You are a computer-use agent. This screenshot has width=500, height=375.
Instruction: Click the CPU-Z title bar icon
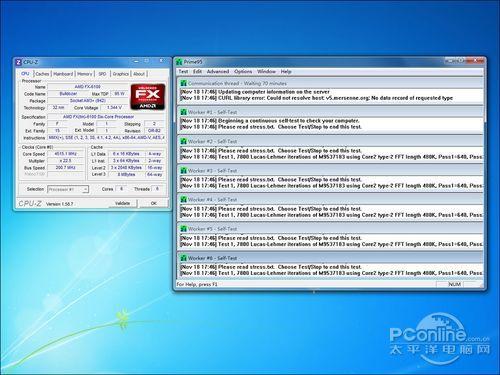(x=19, y=62)
